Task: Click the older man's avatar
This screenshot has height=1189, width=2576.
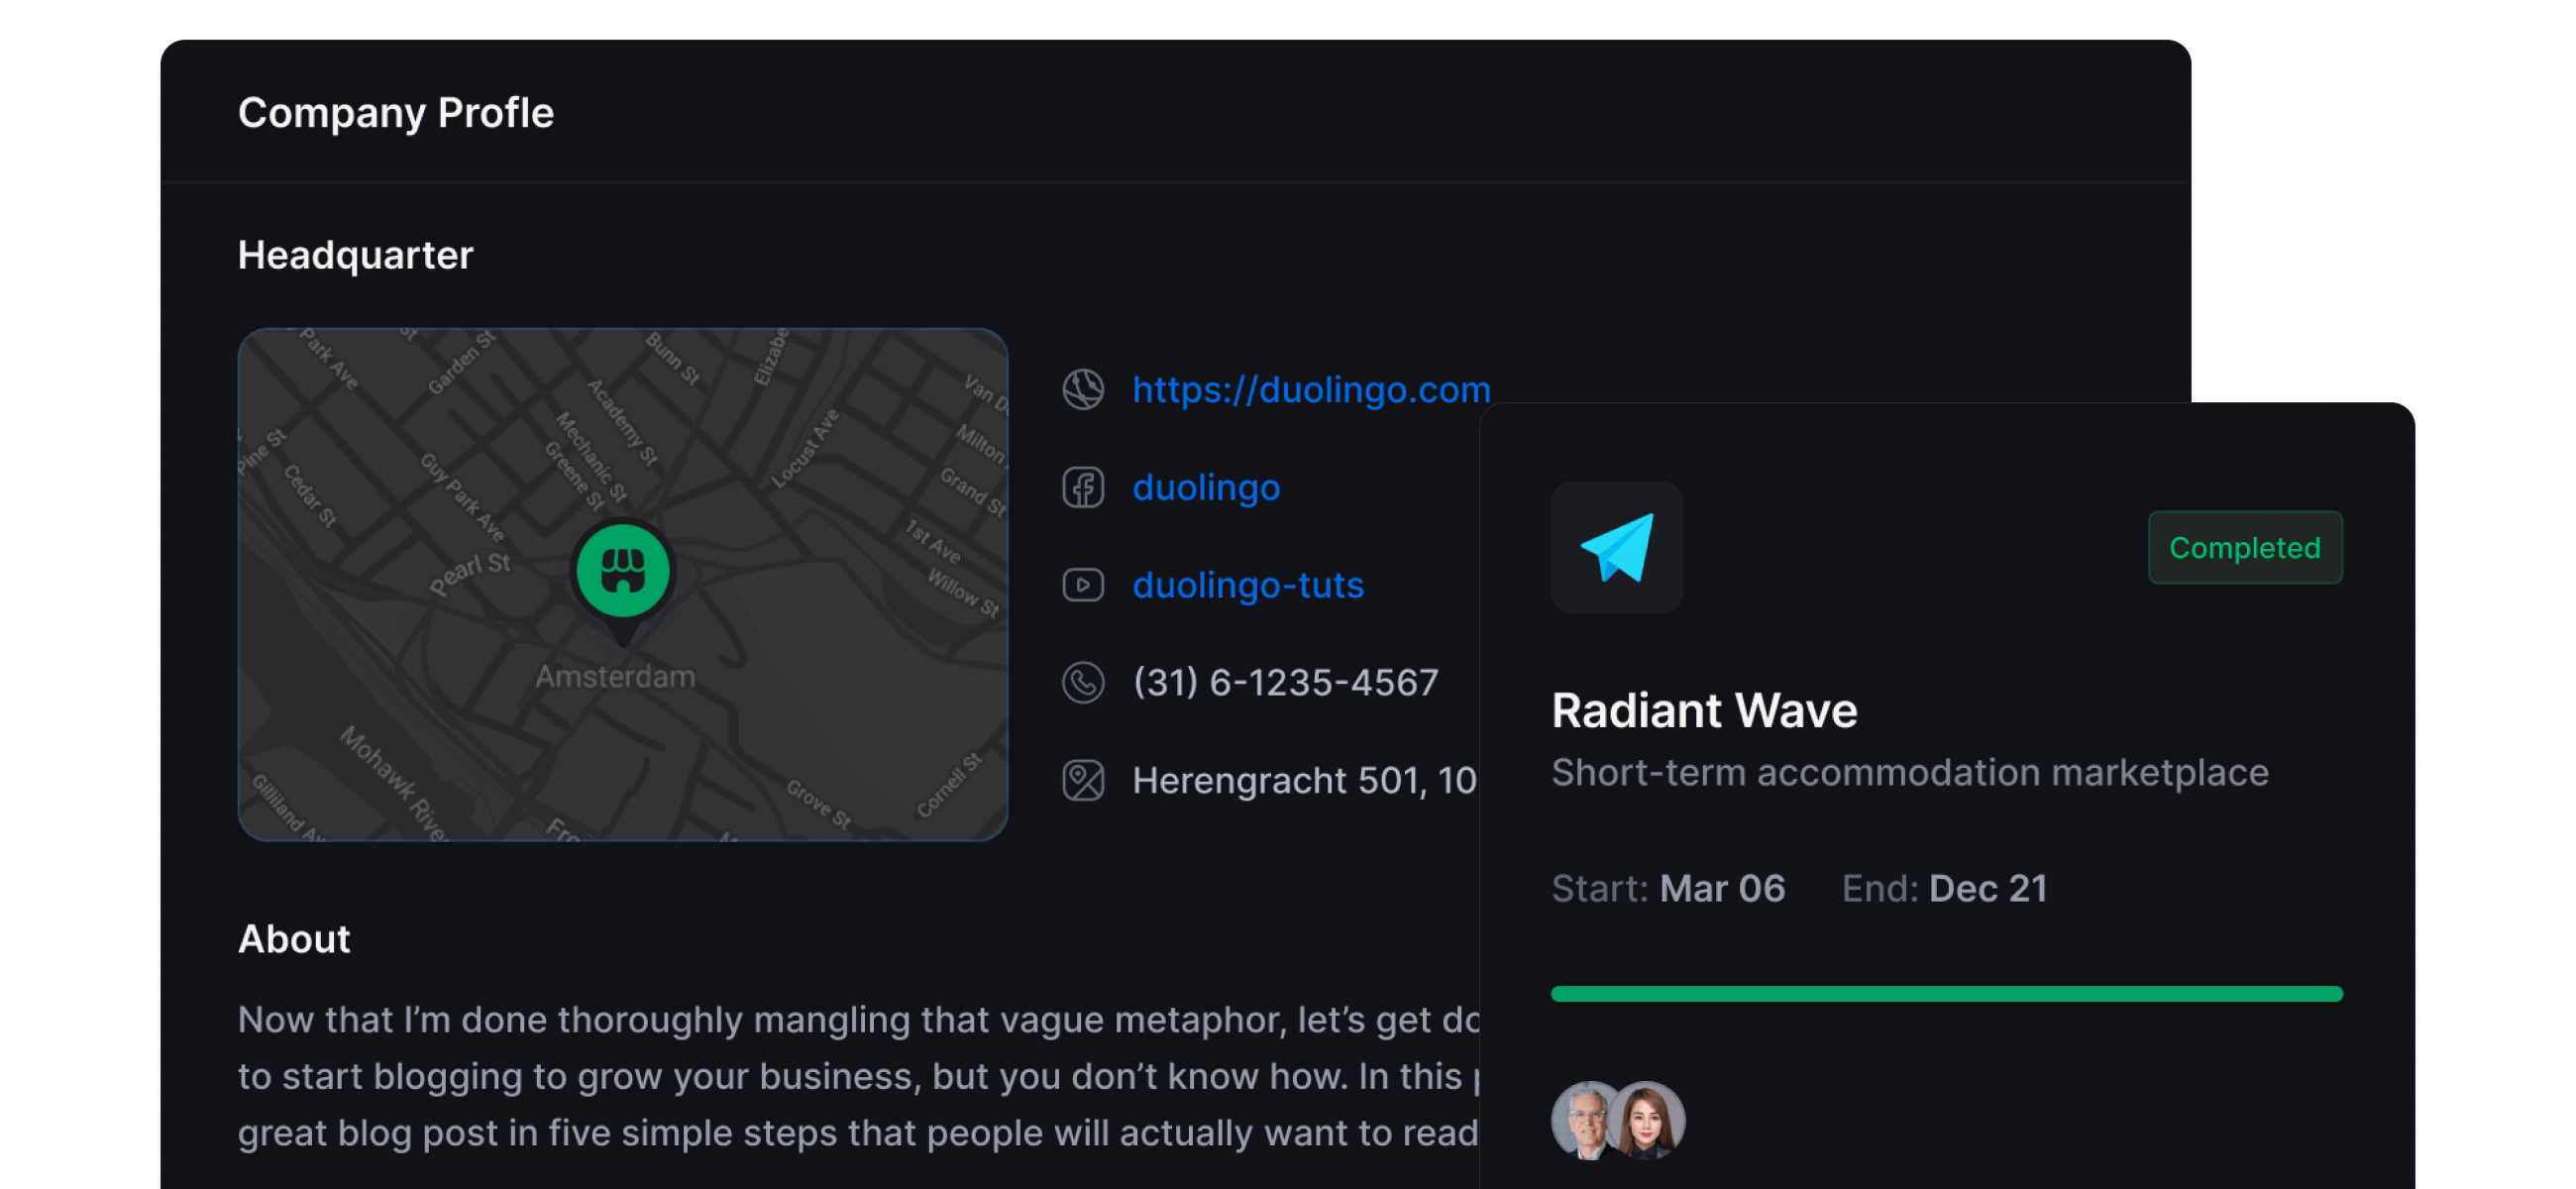Action: tap(1580, 1119)
